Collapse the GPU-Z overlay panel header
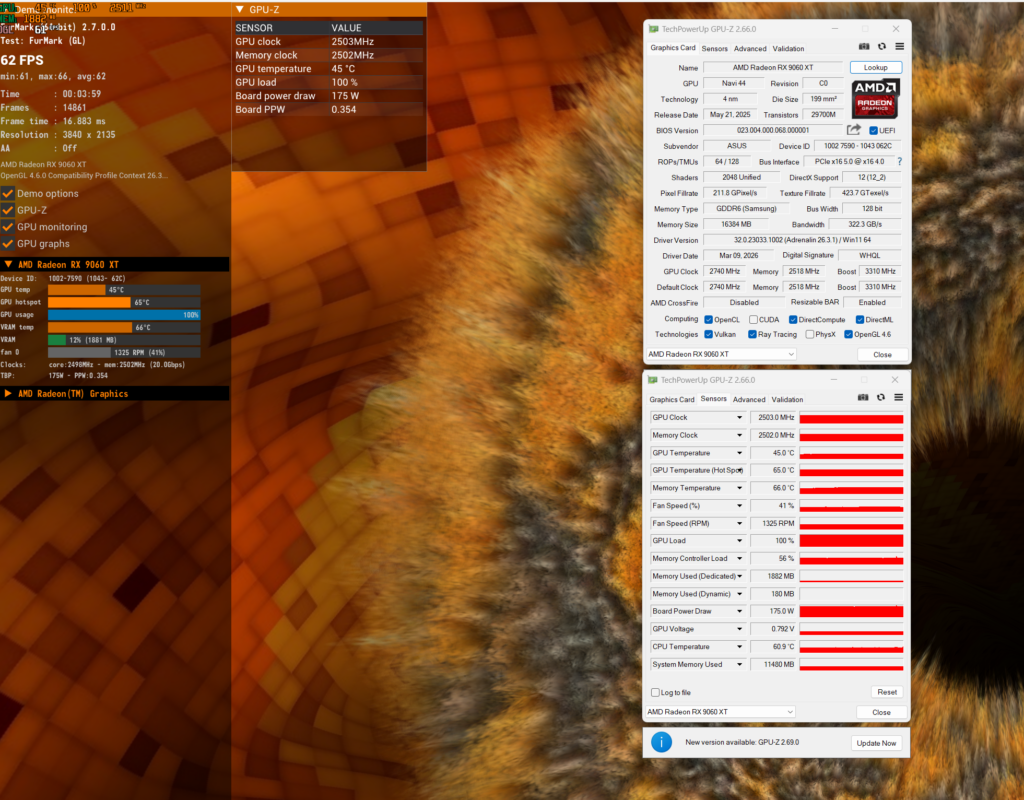Viewport: 1024px width, 800px height. [238, 9]
